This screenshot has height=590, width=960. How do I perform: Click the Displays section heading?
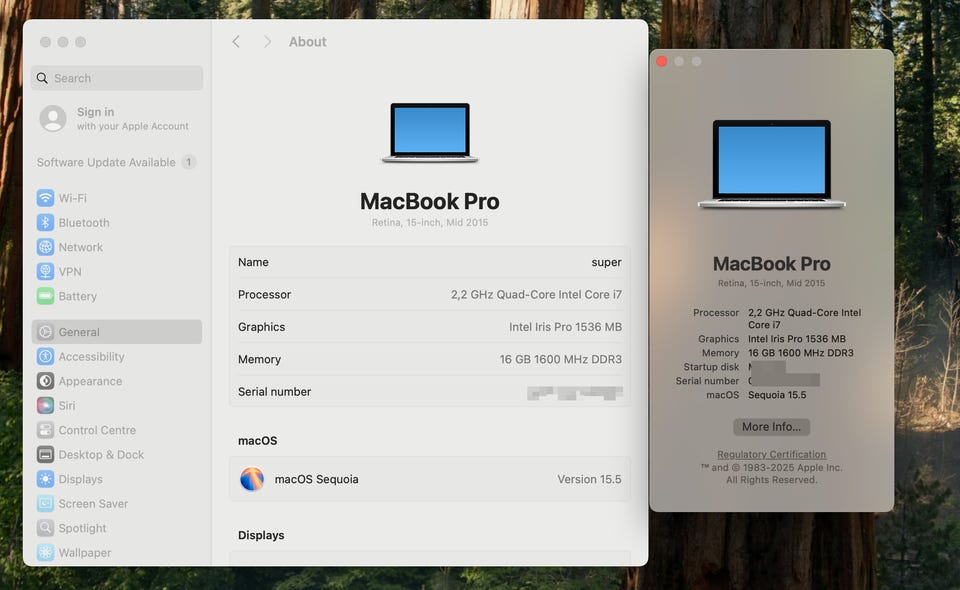261,535
